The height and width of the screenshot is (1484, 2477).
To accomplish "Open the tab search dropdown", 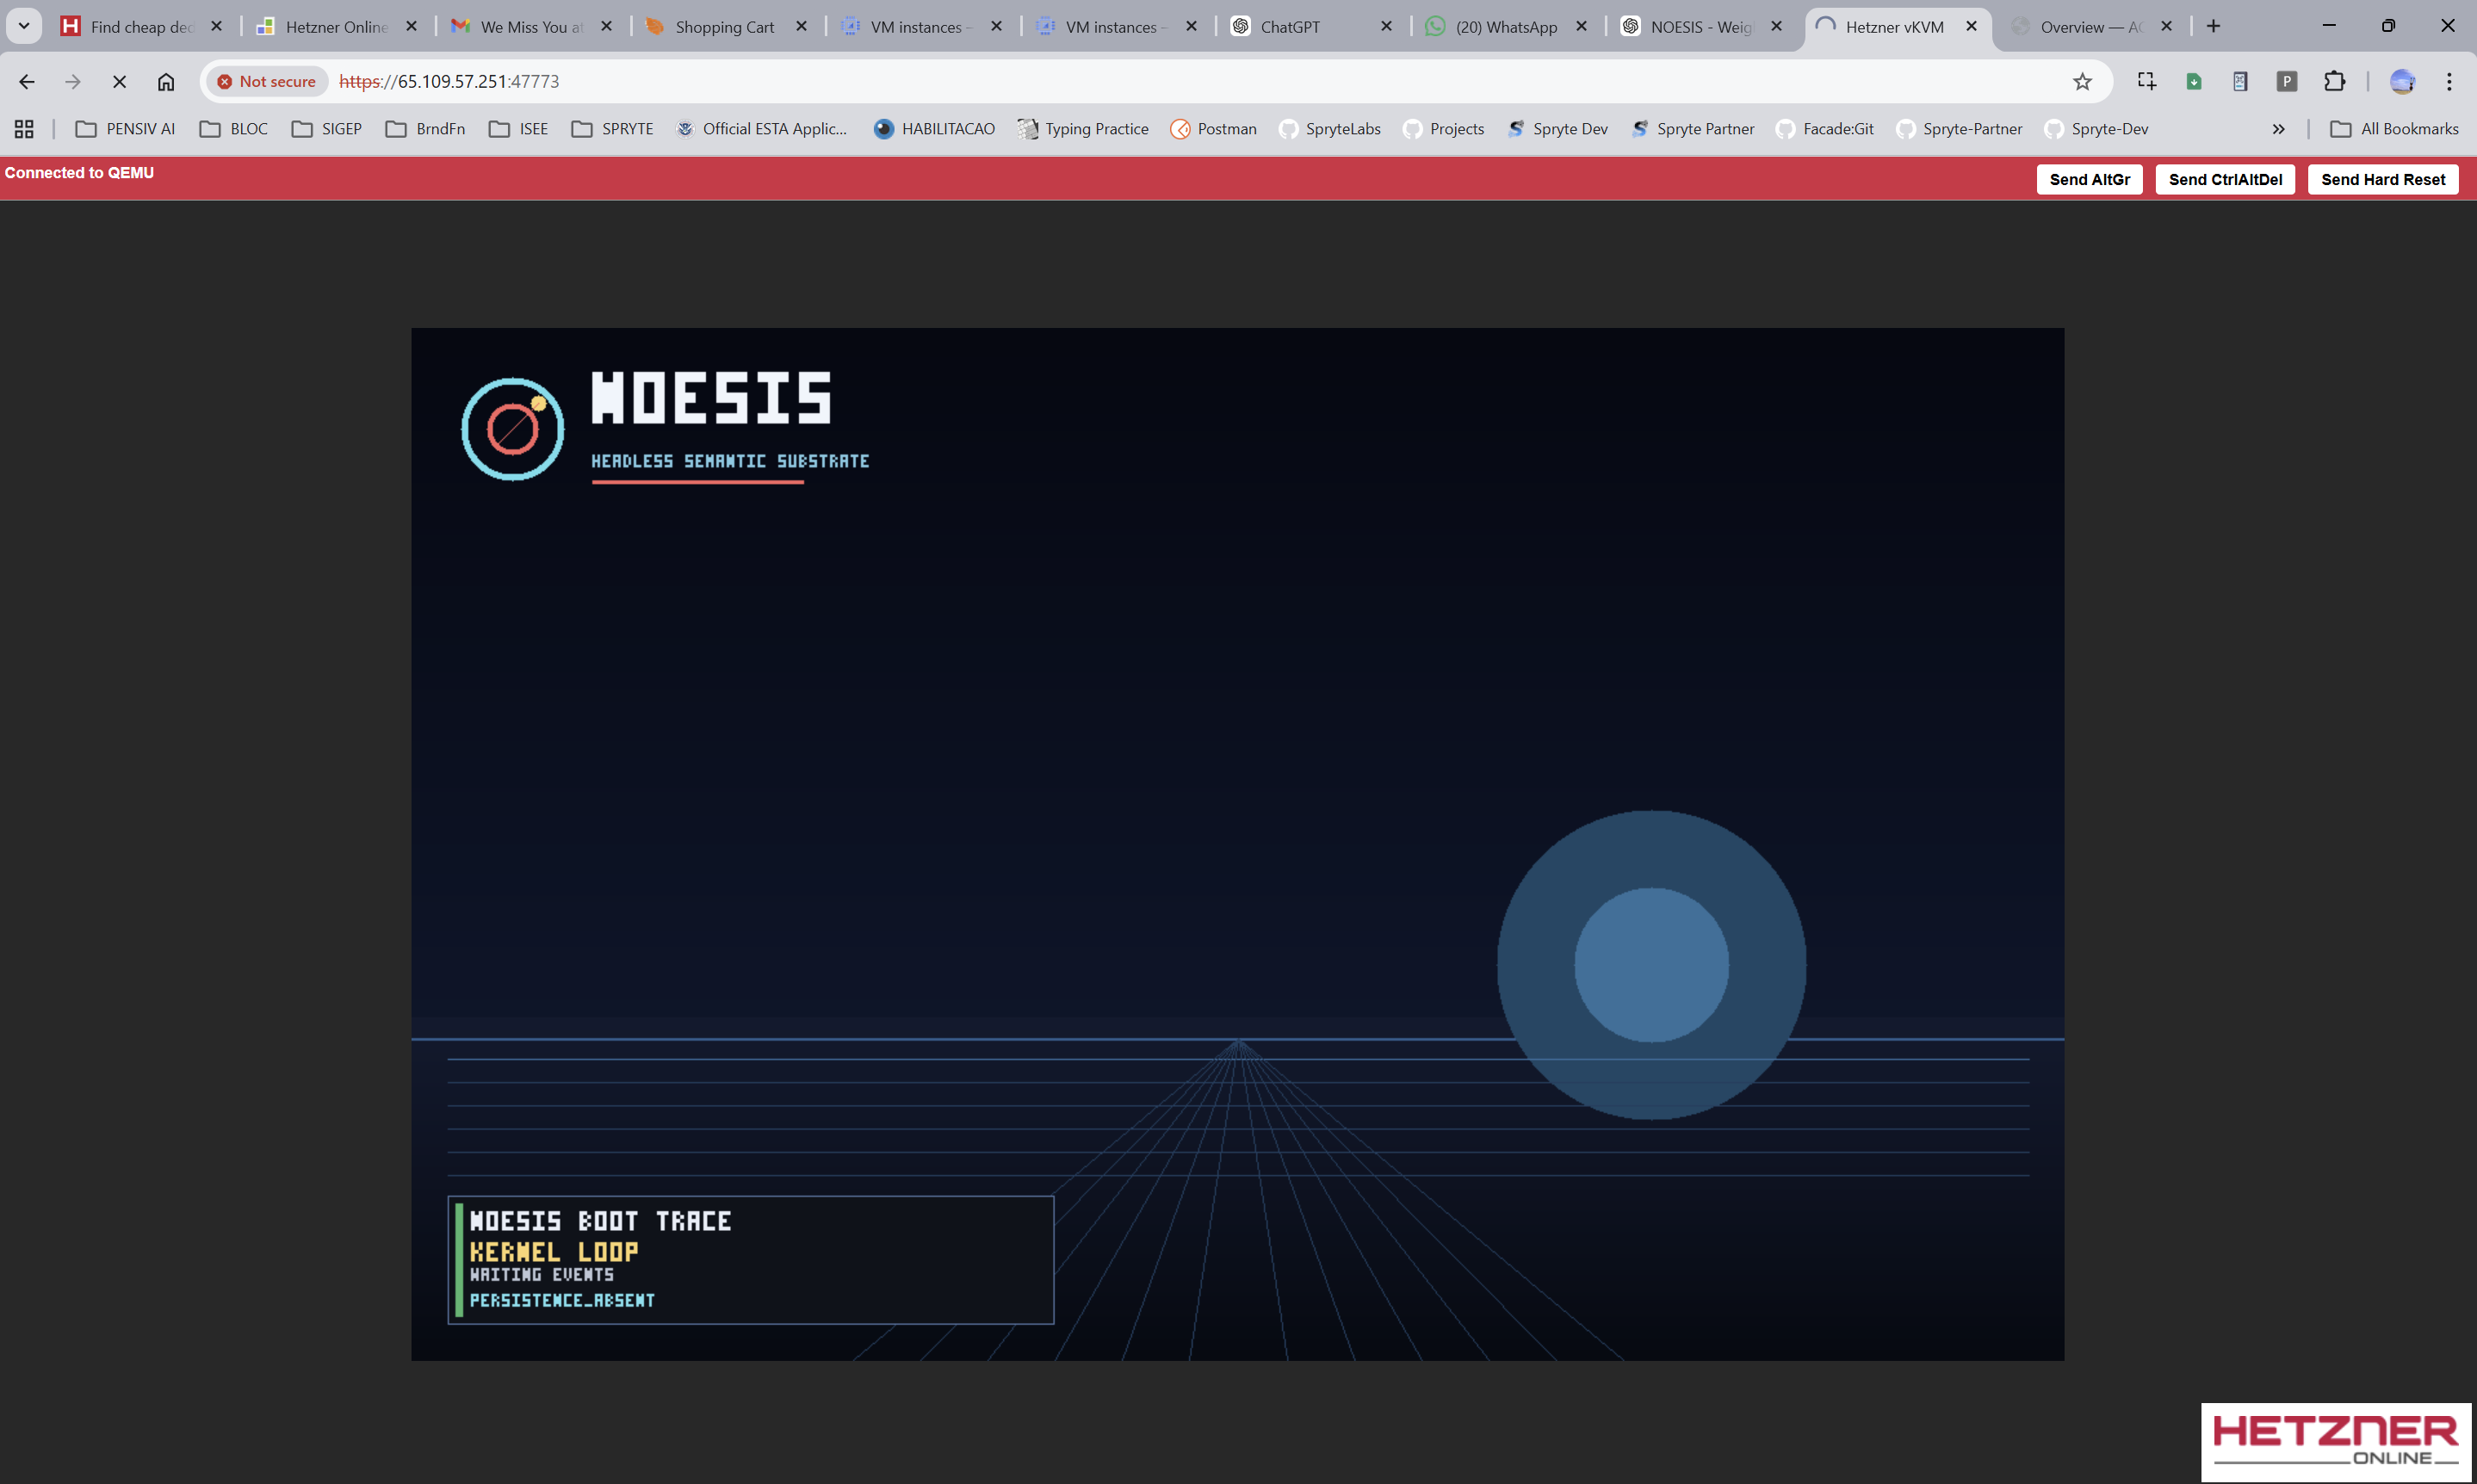I will pyautogui.click(x=24, y=26).
